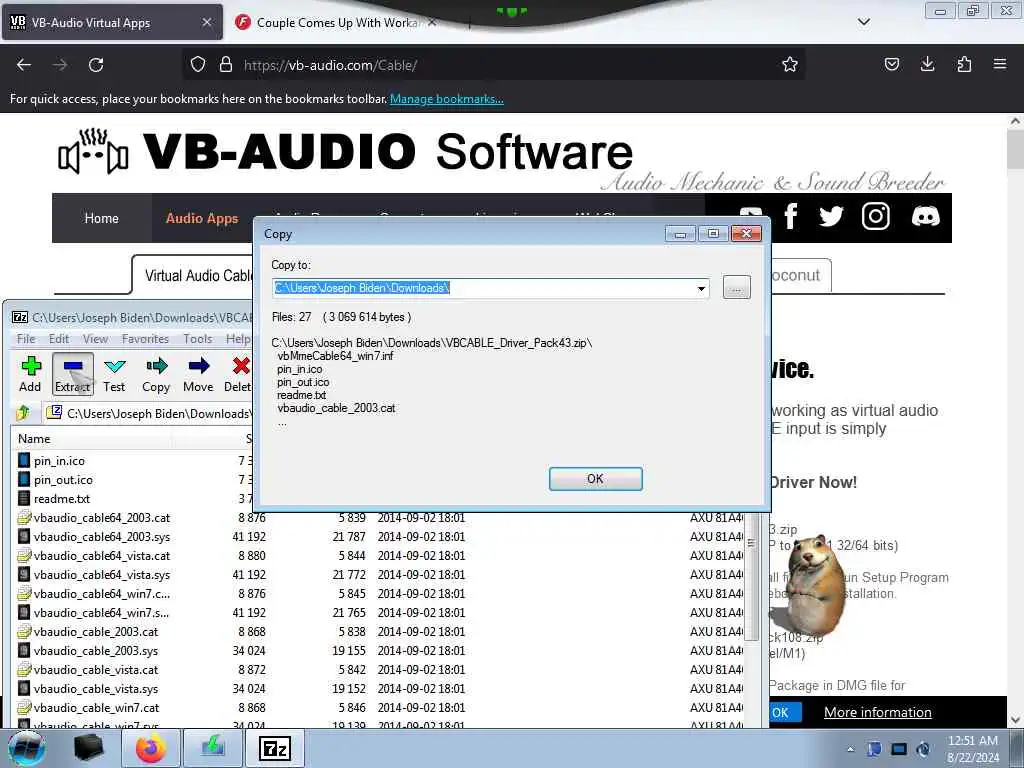
Task: Close the VB-Audio Virtual Apps tab
Action: pos(207,22)
